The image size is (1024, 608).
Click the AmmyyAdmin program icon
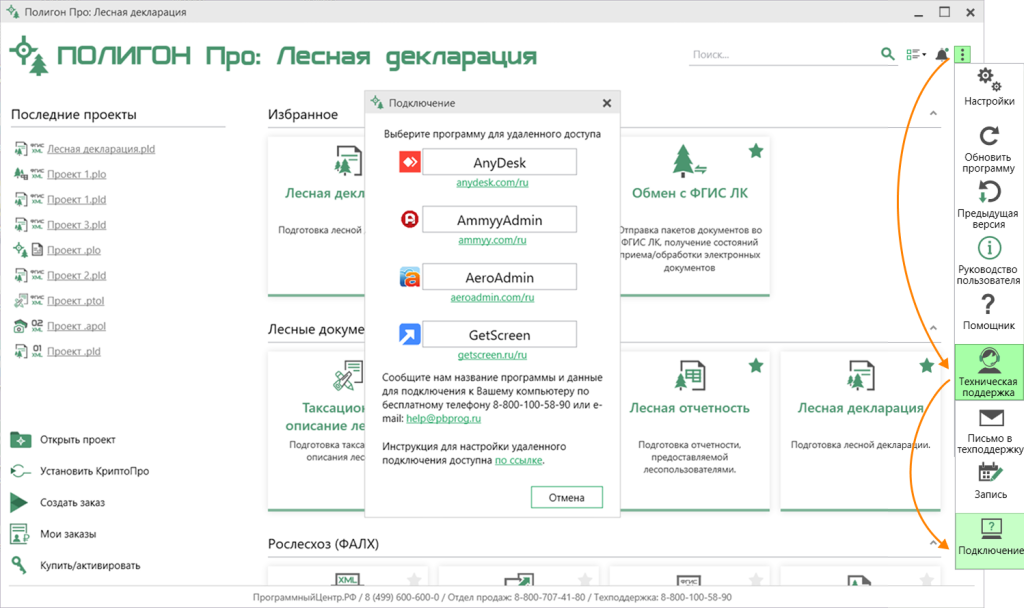point(409,220)
